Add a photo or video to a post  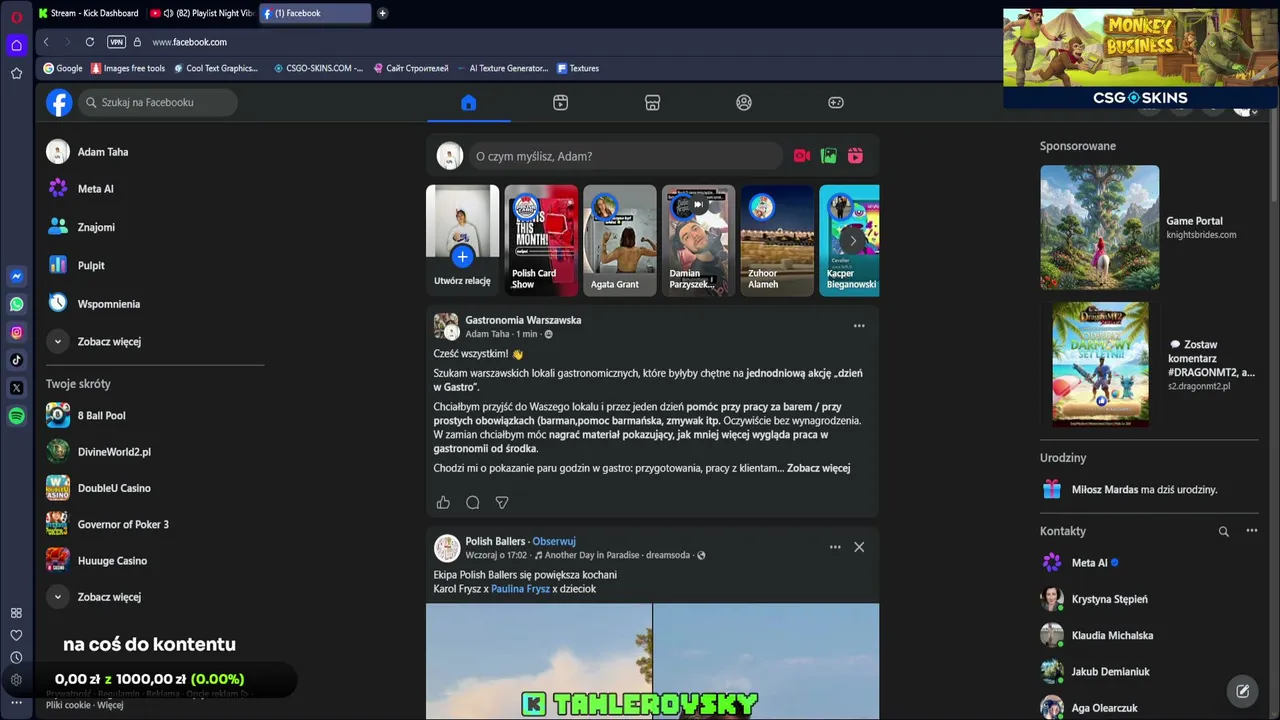828,156
